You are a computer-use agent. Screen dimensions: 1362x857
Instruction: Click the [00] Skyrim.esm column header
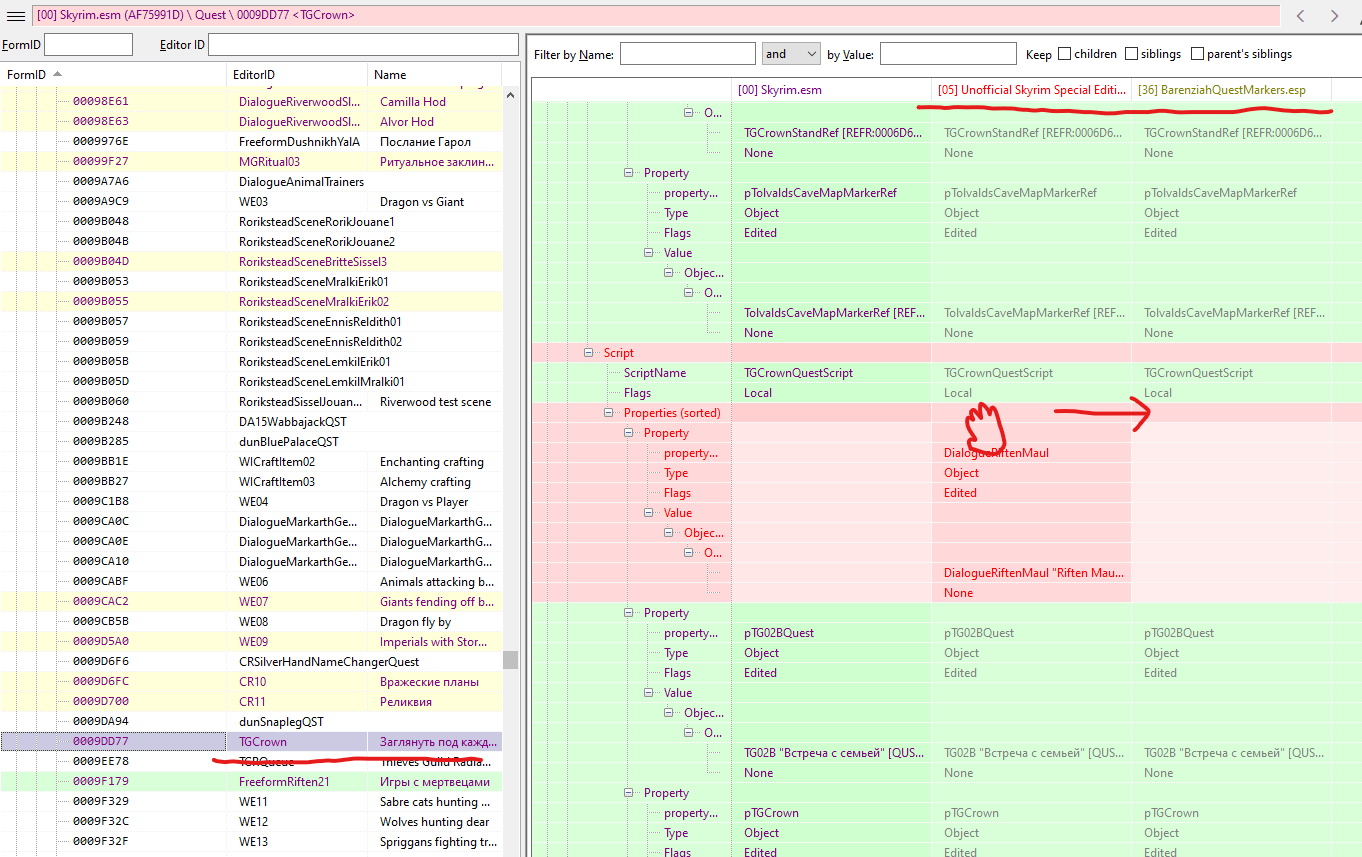coord(831,90)
